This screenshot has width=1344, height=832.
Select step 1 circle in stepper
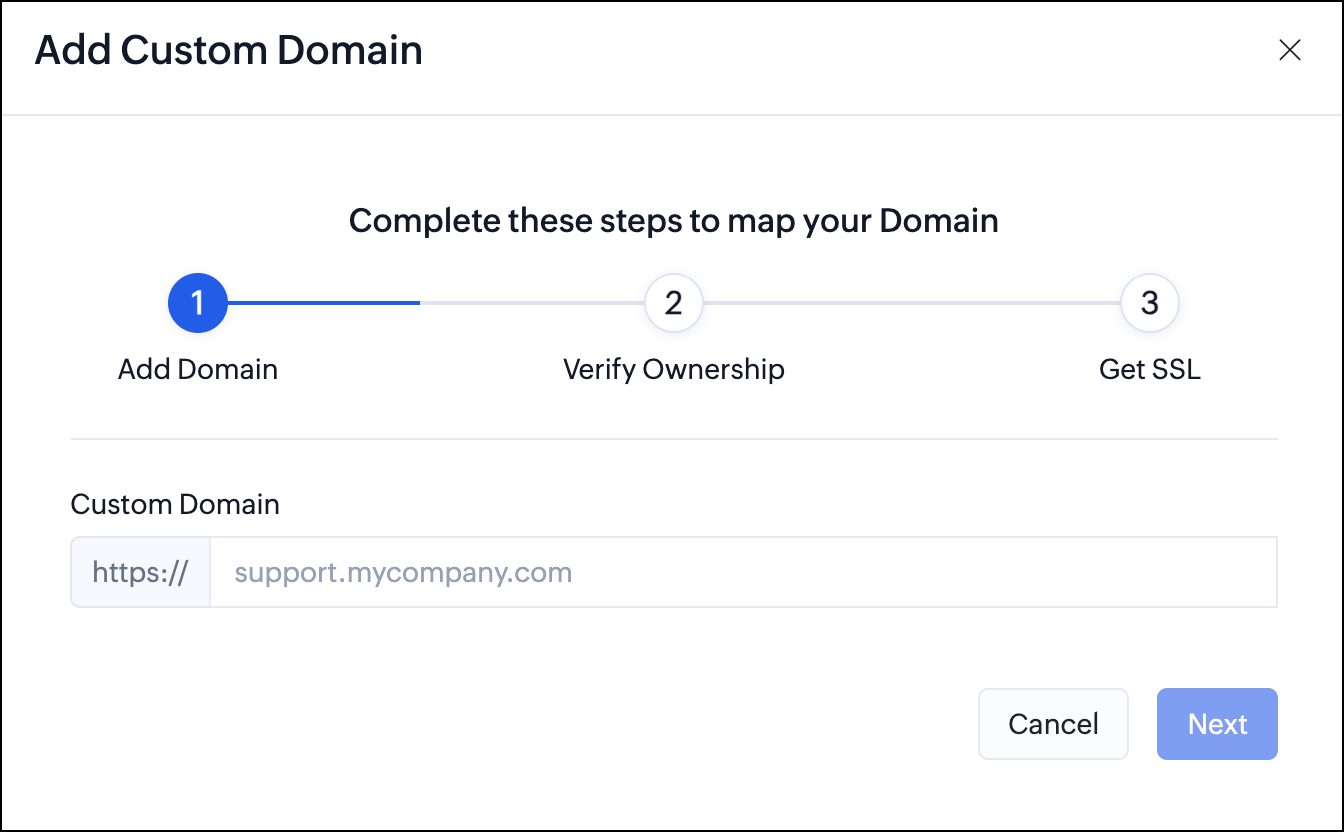pos(198,302)
